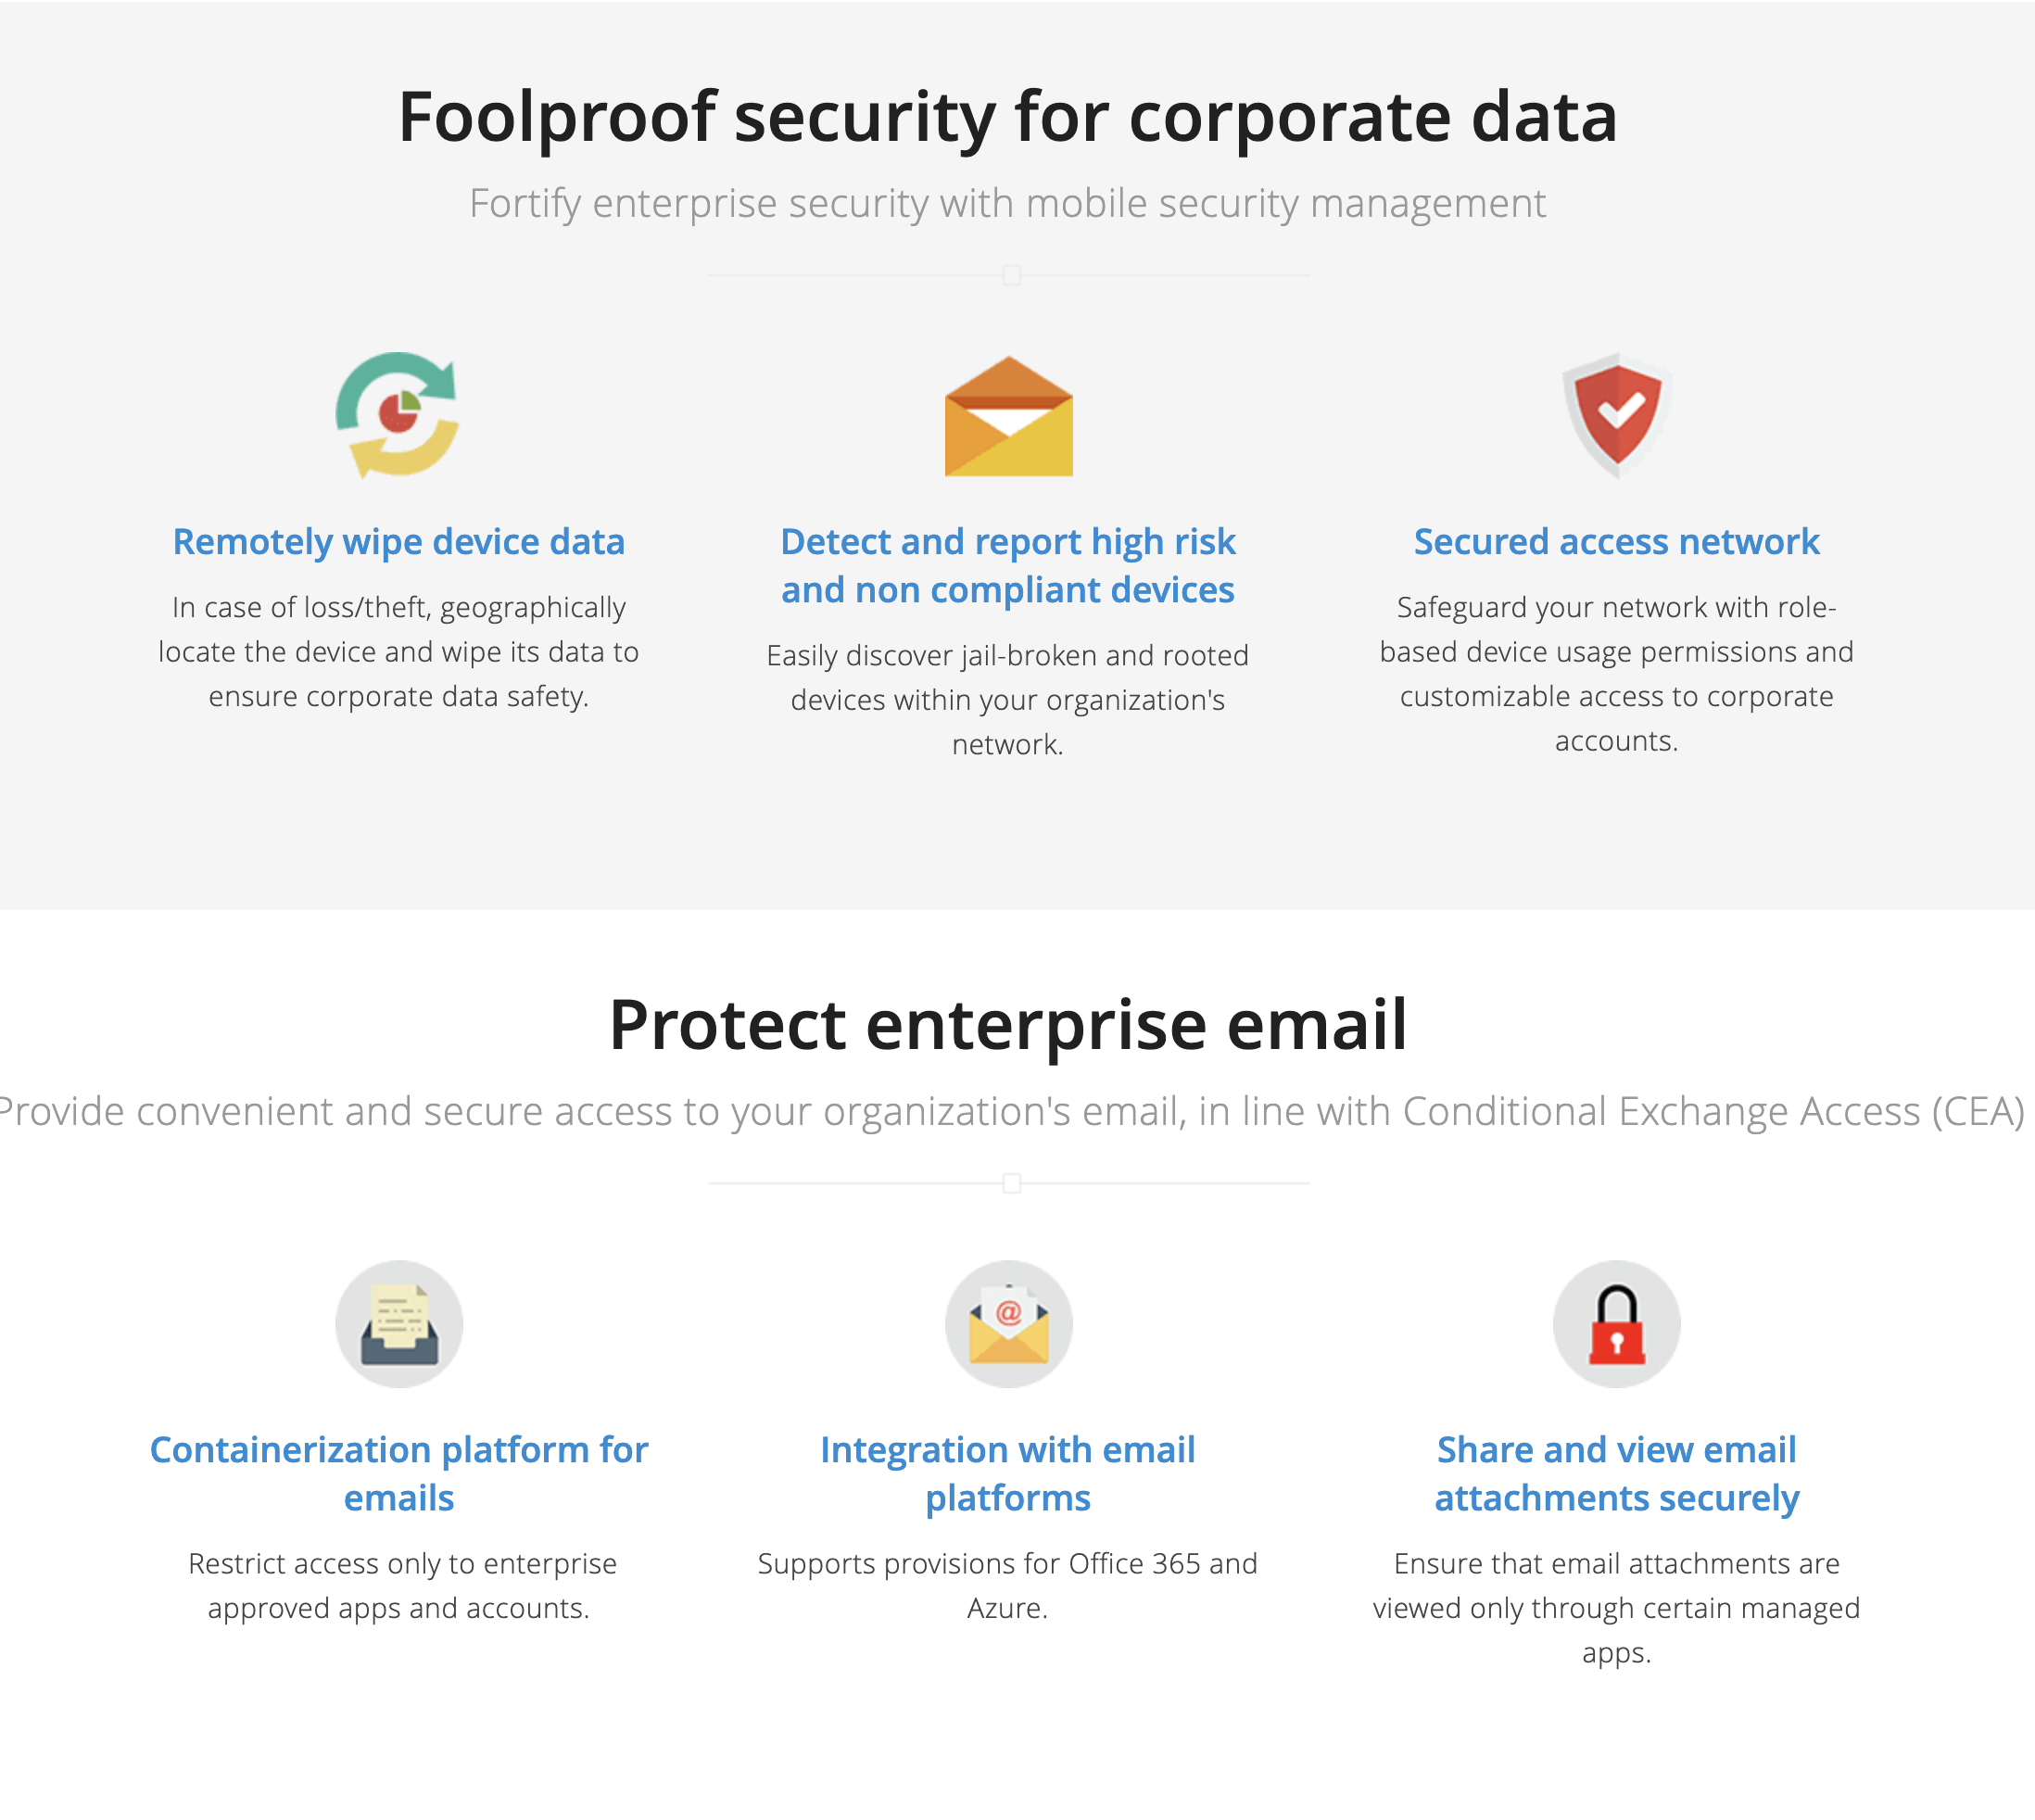Click the circular arrows remote wipe icon

point(398,415)
